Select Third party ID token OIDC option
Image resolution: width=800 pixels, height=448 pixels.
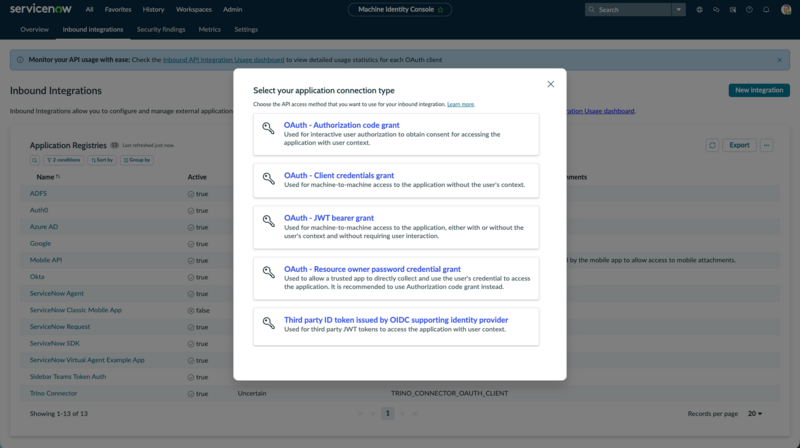point(396,327)
